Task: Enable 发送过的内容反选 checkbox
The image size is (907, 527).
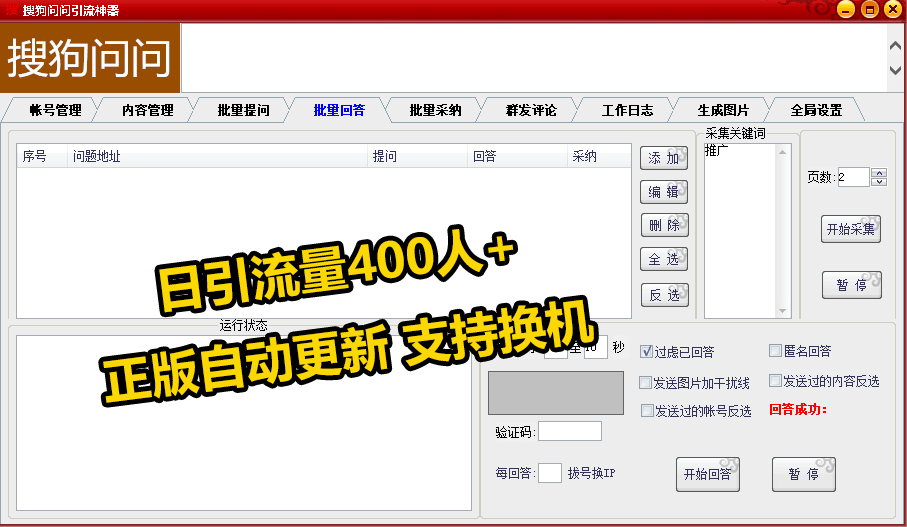Action: coord(775,380)
